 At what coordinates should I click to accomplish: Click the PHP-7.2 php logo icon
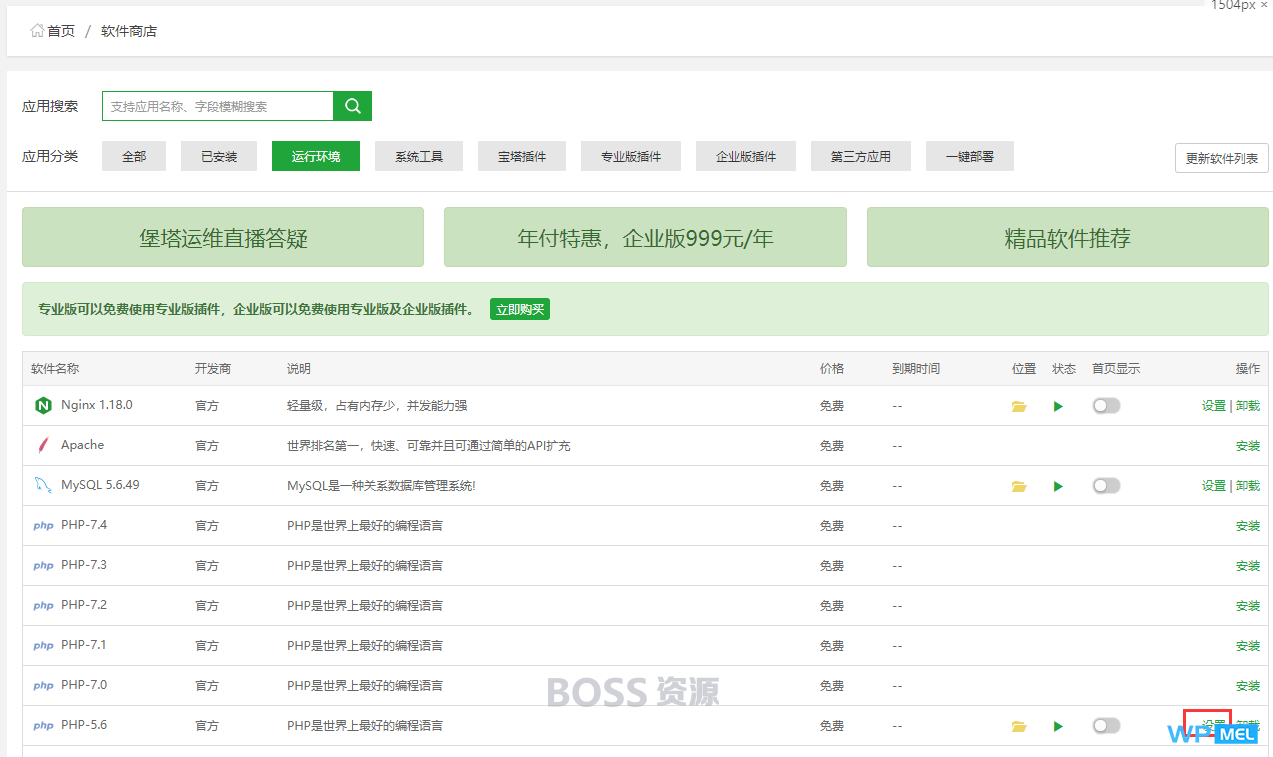(43, 606)
